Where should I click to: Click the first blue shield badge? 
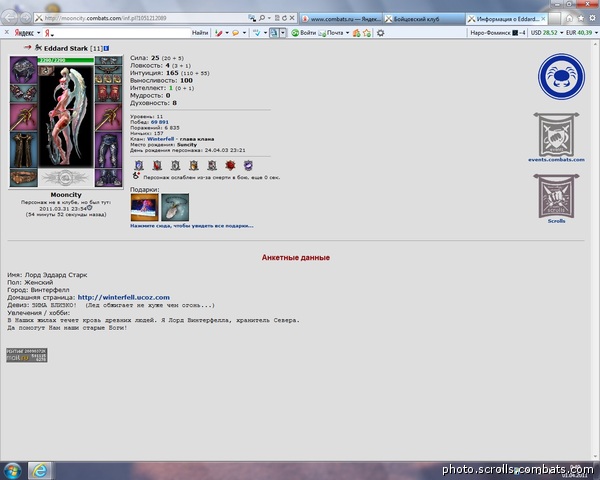(x=139, y=165)
